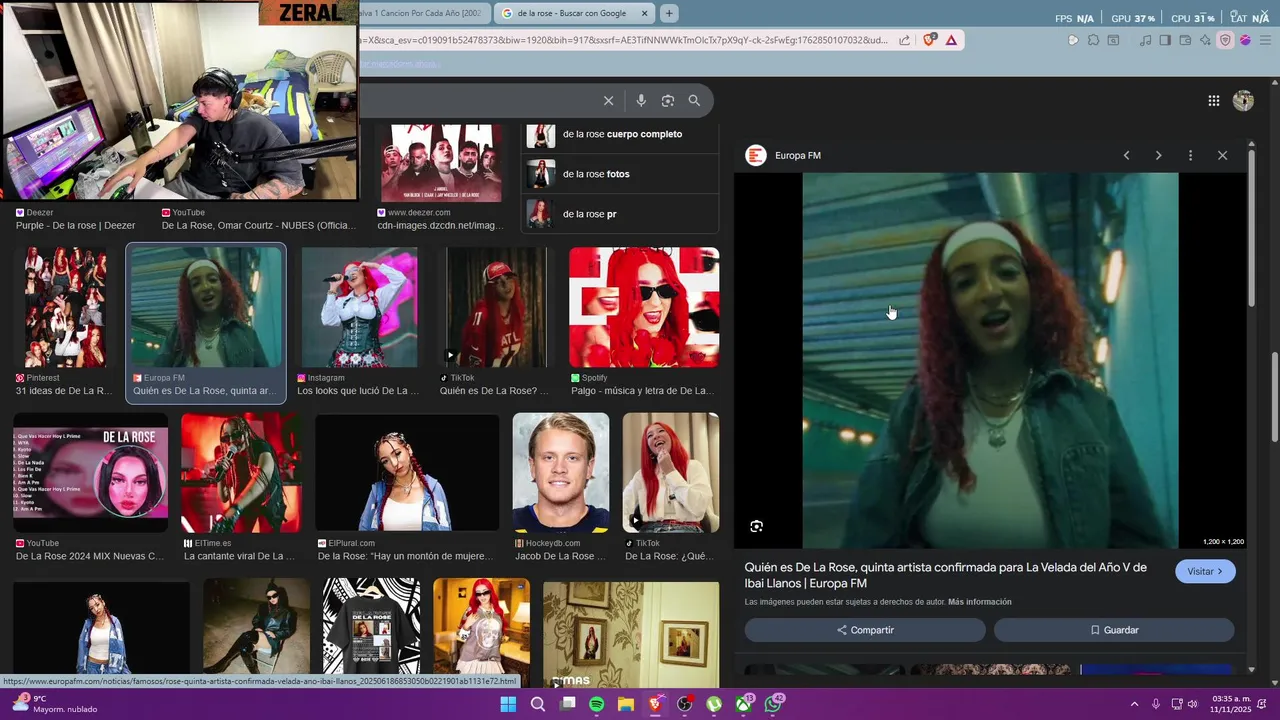Image resolution: width=1280 pixels, height=720 pixels.
Task: Open Spotify from the taskbar
Action: [597, 704]
